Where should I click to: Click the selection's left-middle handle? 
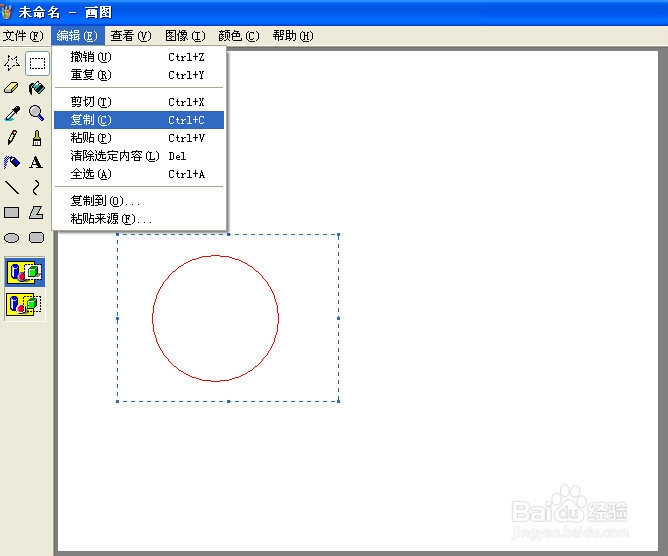coord(118,318)
